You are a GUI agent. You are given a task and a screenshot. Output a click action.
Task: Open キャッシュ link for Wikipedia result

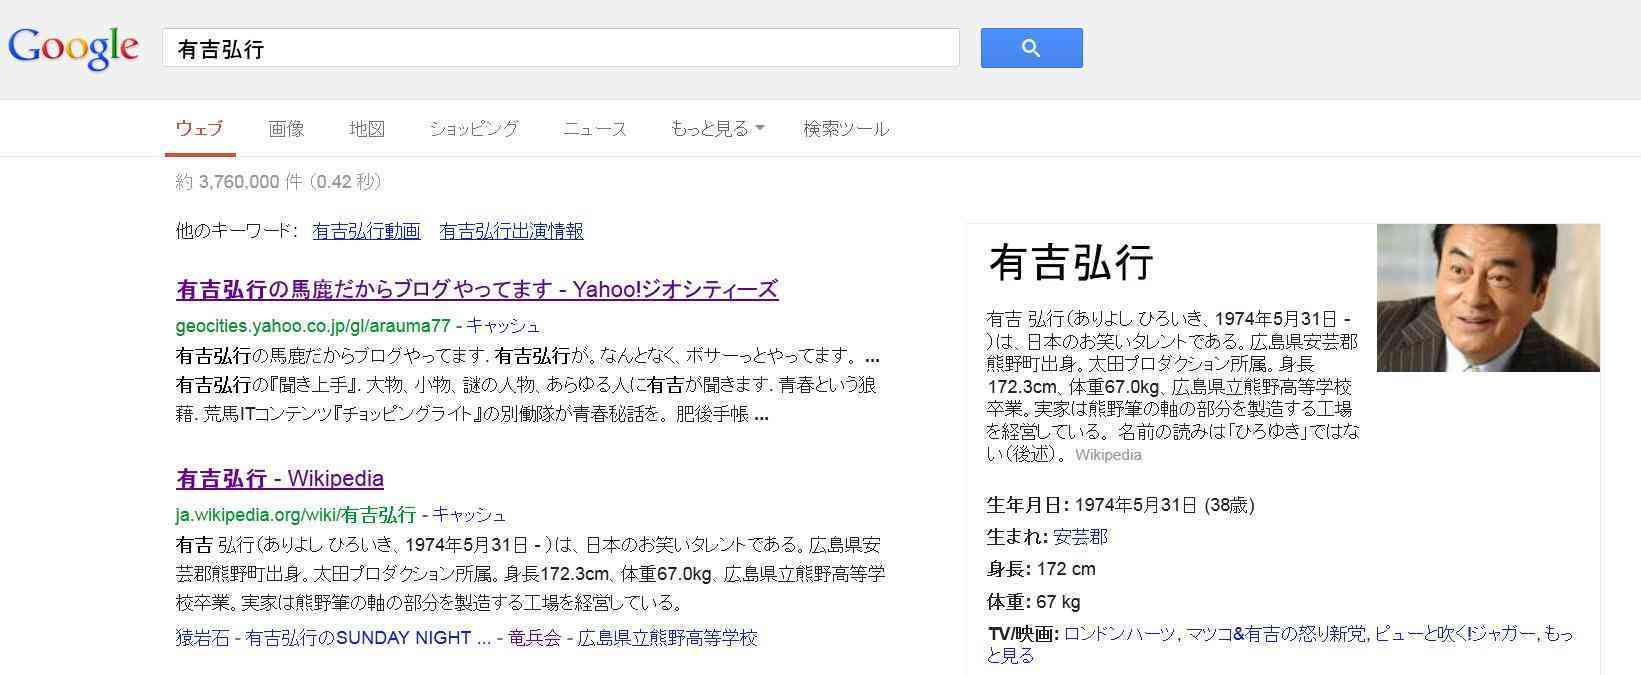point(469,515)
